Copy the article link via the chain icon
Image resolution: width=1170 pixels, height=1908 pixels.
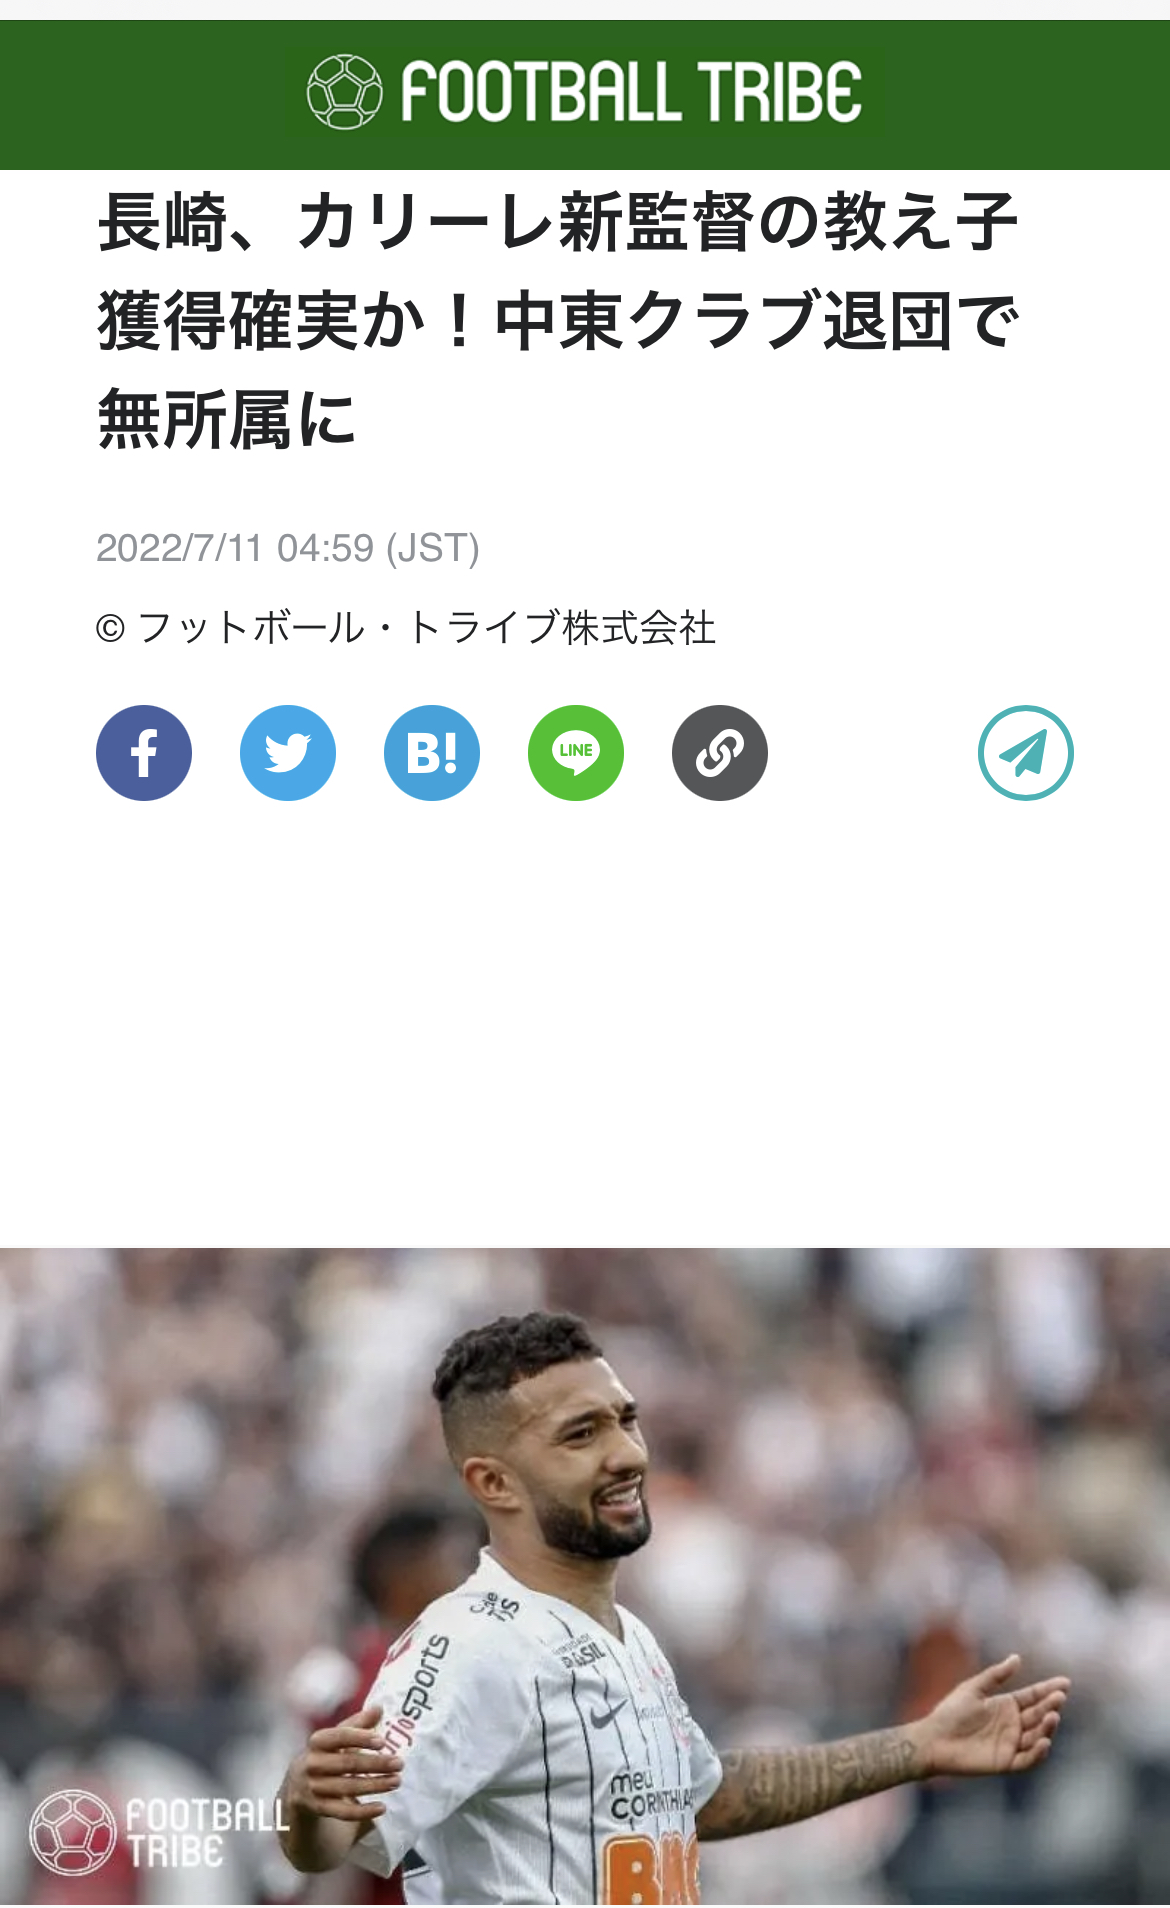[x=720, y=753]
